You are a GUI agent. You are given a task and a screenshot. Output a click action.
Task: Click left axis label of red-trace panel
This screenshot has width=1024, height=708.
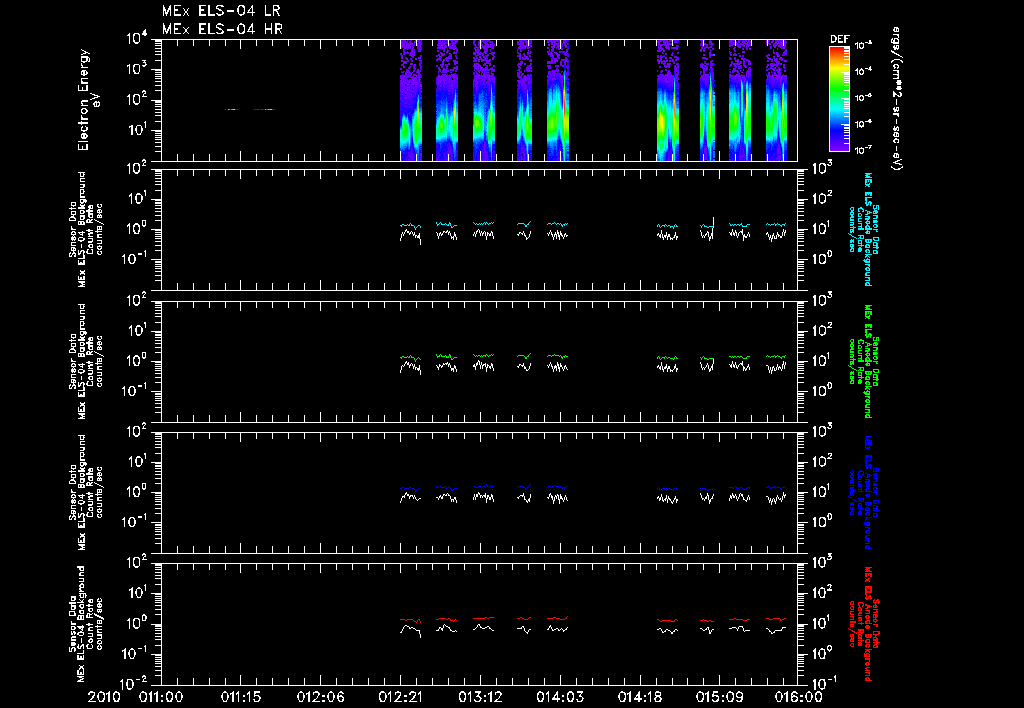coord(86,623)
